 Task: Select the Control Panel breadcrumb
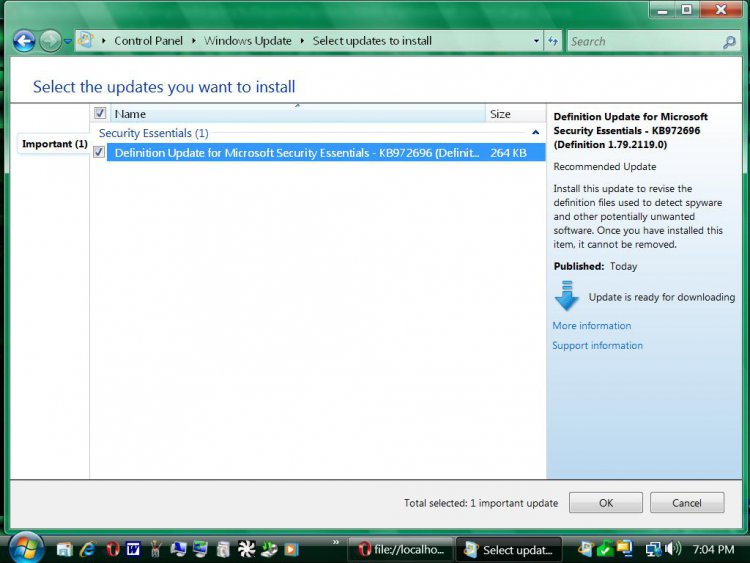point(148,41)
